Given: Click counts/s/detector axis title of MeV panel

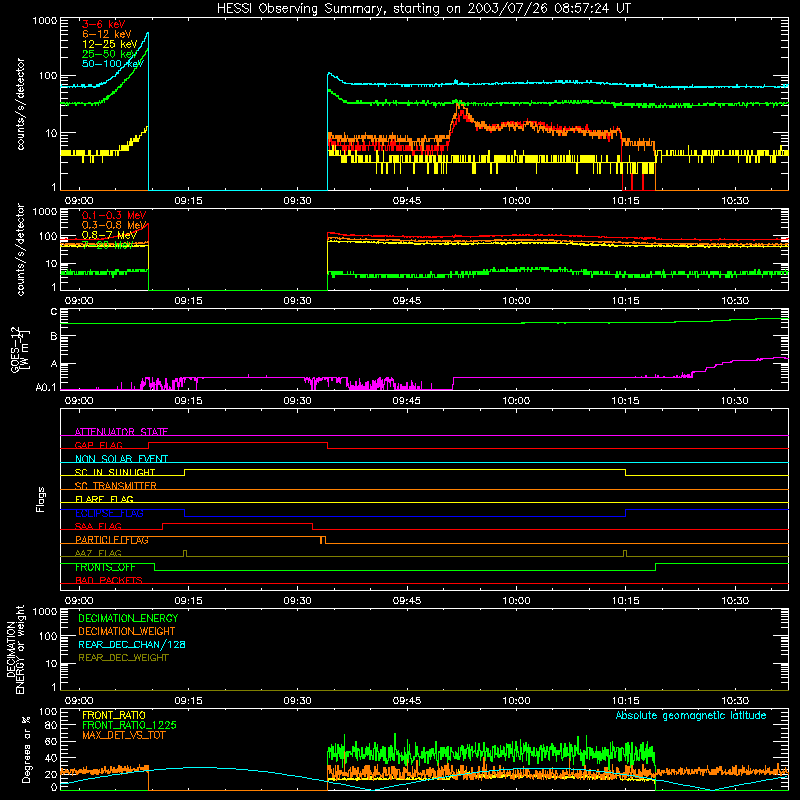Looking at the screenshot, I should point(20,249).
